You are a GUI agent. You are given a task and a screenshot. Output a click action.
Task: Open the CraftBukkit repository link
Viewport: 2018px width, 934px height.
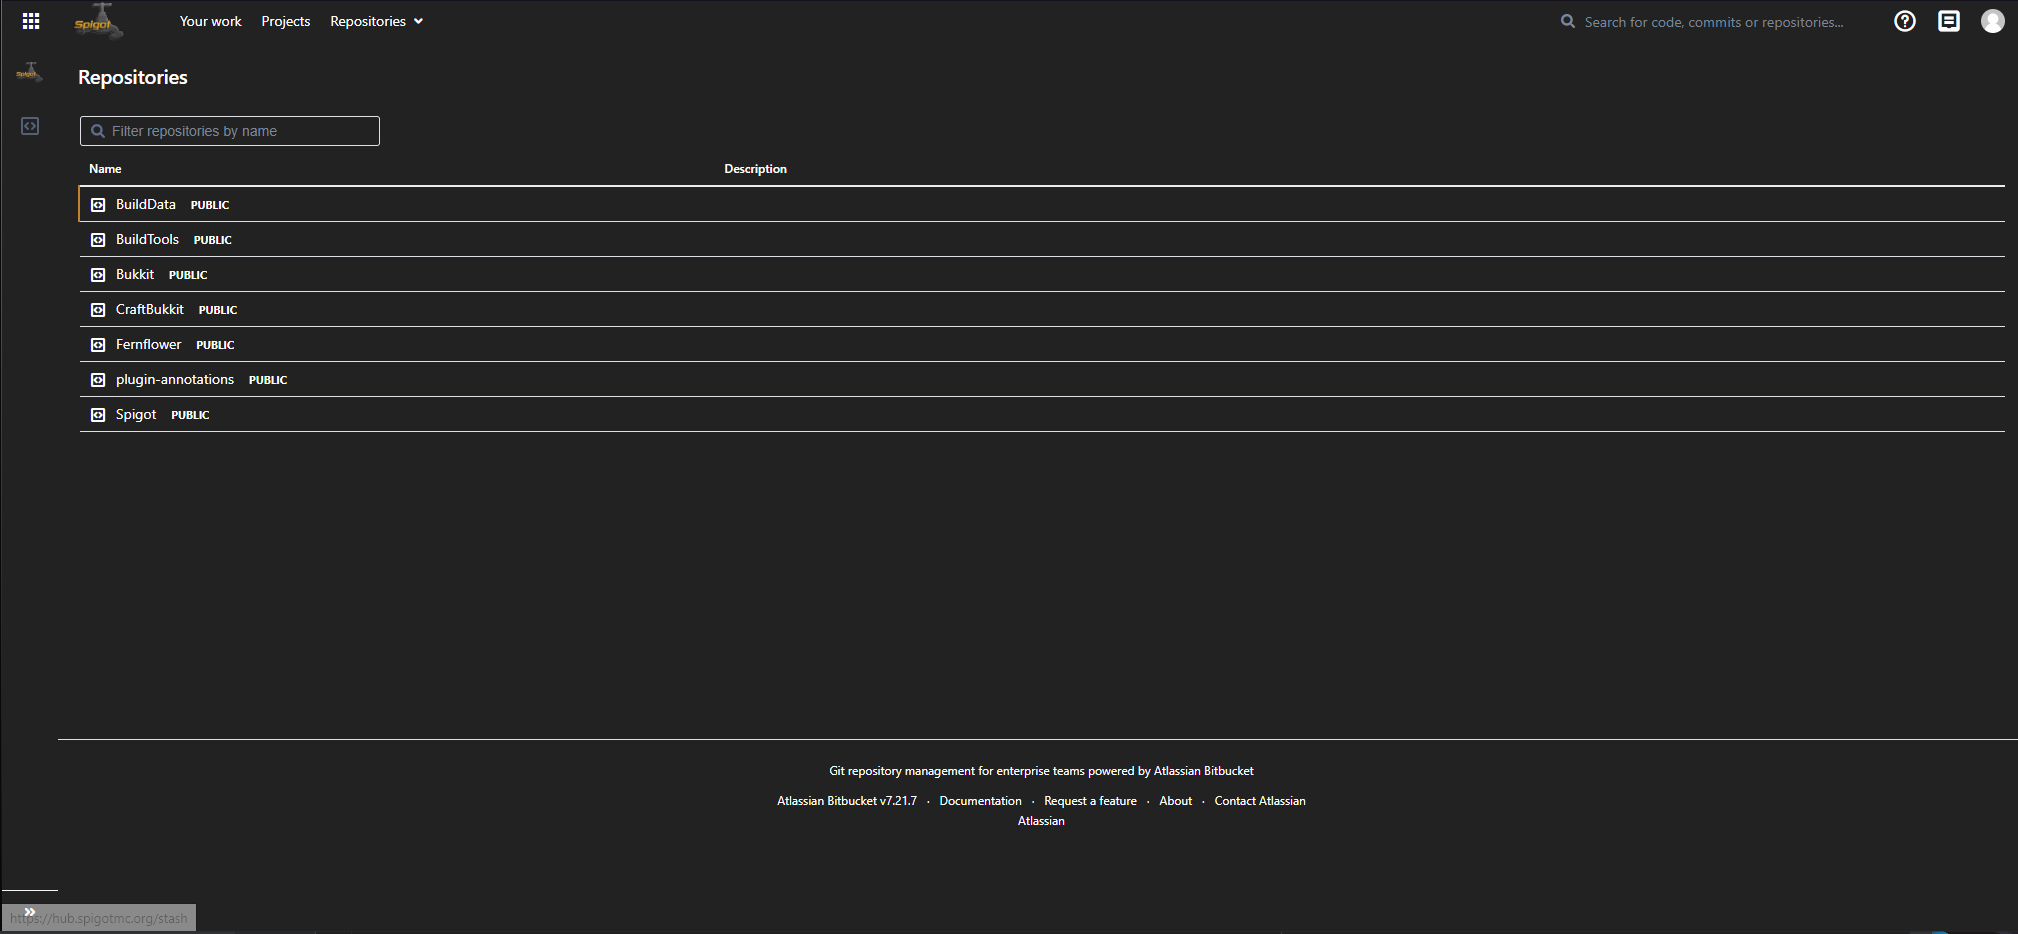click(150, 309)
